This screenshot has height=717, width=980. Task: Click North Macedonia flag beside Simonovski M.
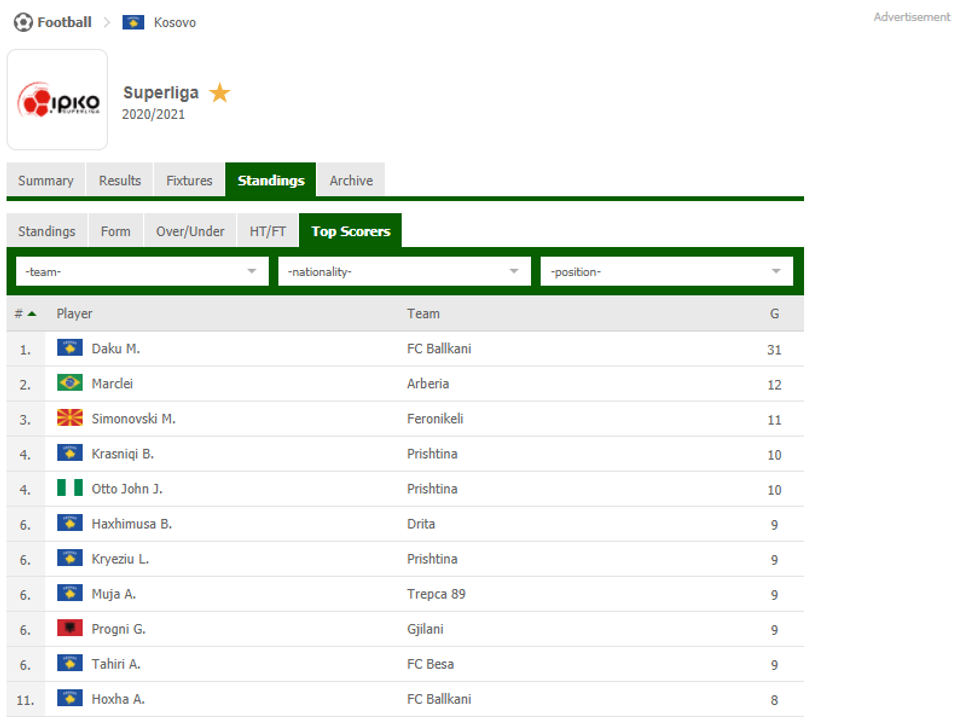(x=70, y=418)
